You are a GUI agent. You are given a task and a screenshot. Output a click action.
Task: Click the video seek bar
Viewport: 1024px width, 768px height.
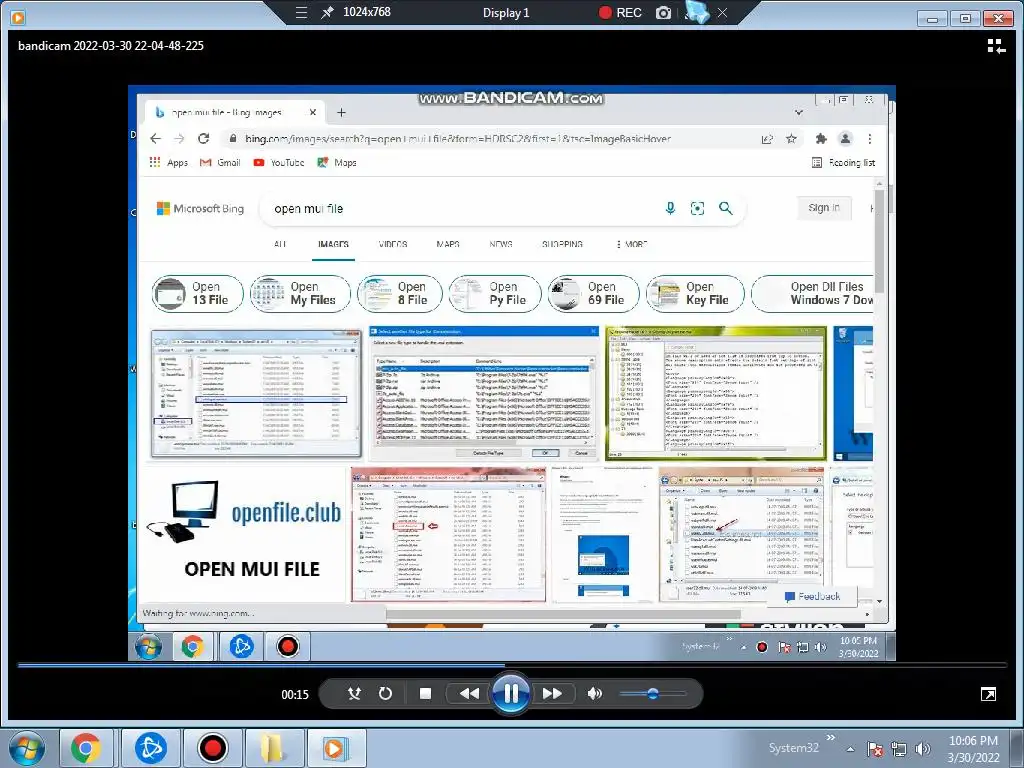click(x=512, y=665)
